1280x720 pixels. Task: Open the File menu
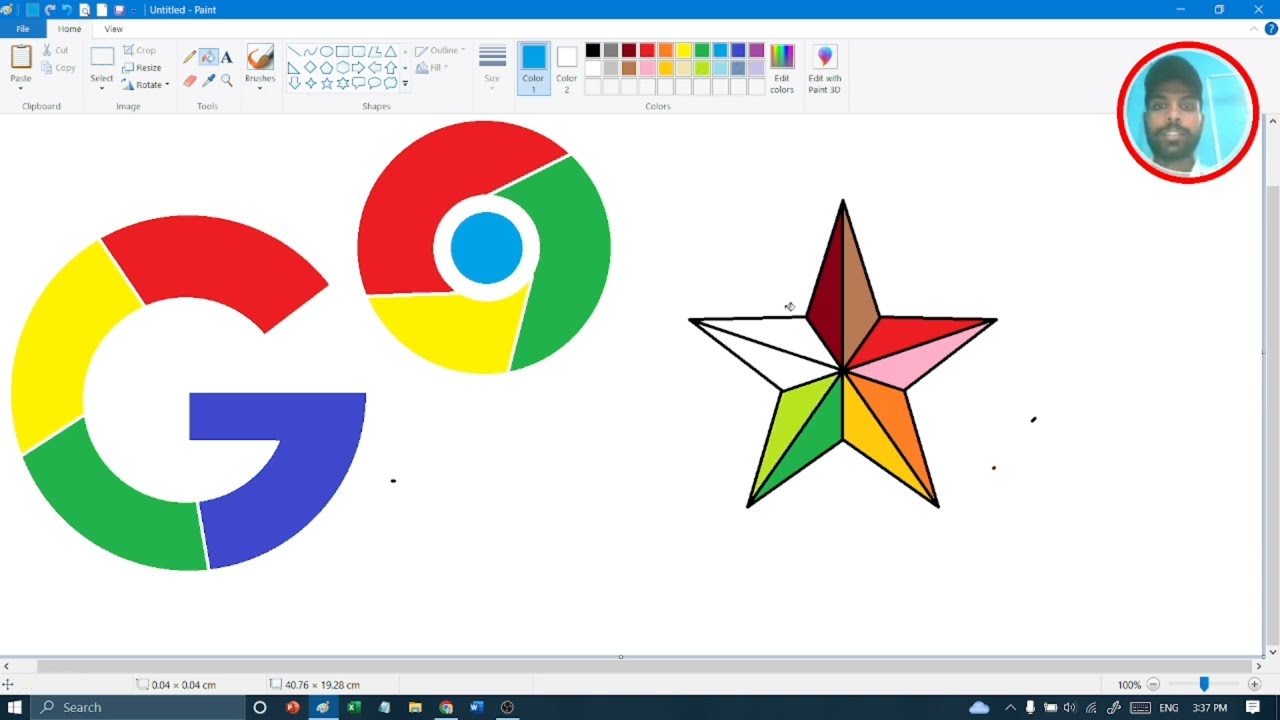[23, 29]
